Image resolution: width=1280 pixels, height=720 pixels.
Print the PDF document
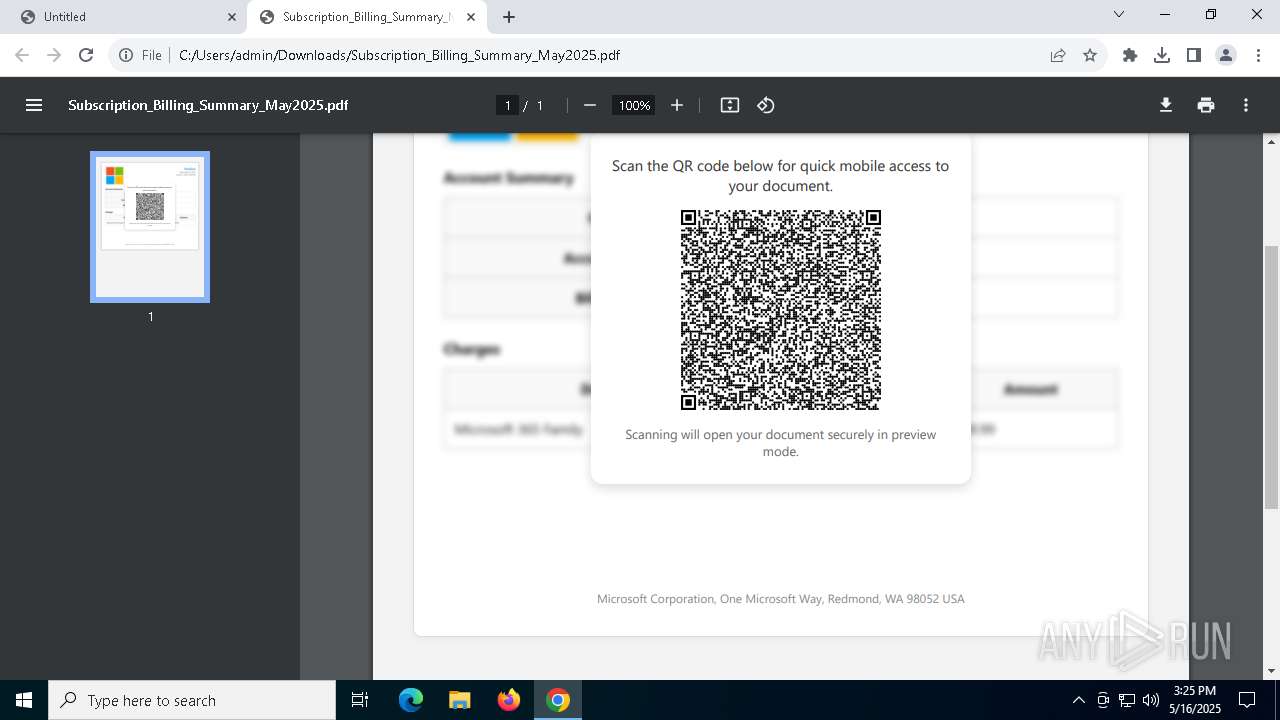pos(1206,105)
